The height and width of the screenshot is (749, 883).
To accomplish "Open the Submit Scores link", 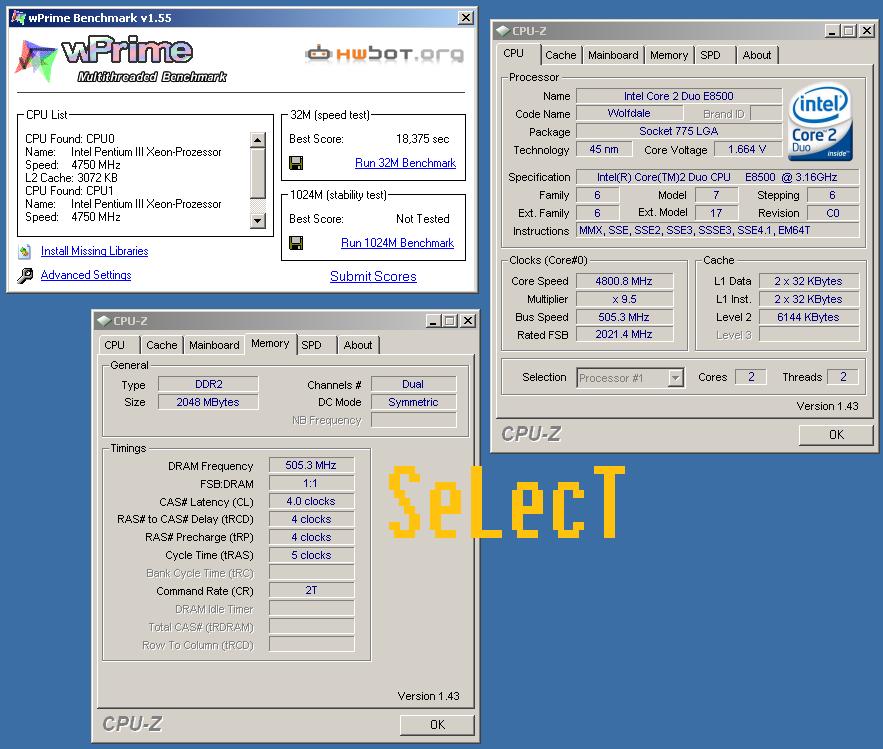I will [x=373, y=277].
